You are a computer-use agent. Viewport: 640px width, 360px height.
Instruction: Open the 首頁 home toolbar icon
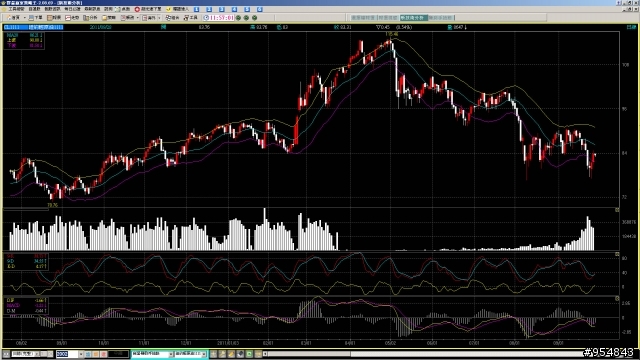13,18
